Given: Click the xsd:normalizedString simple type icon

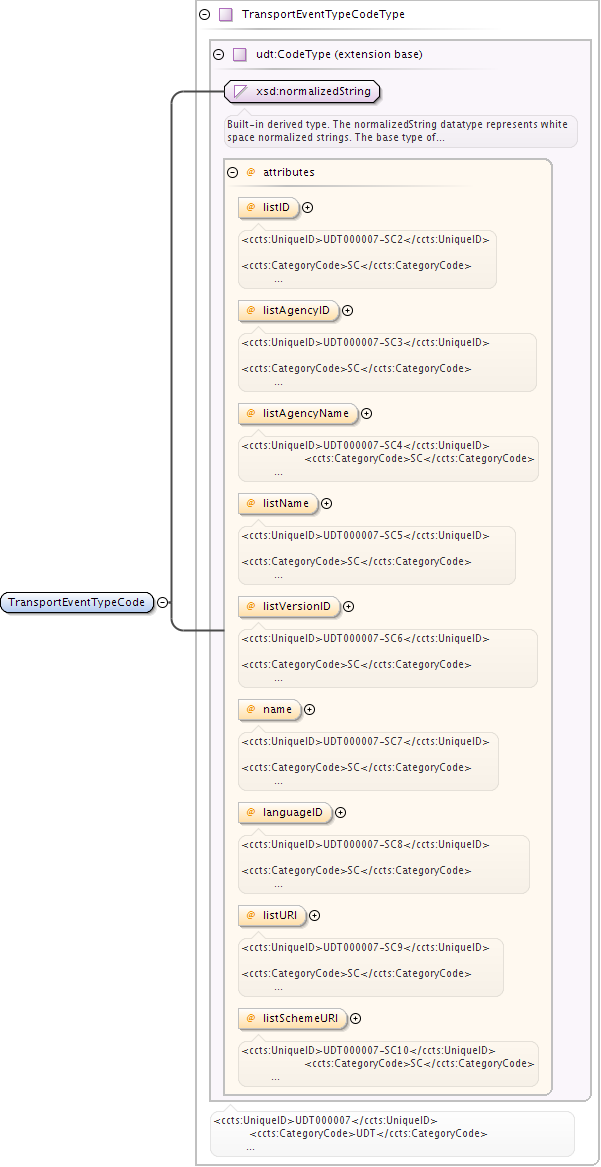Looking at the screenshot, I should [240, 92].
